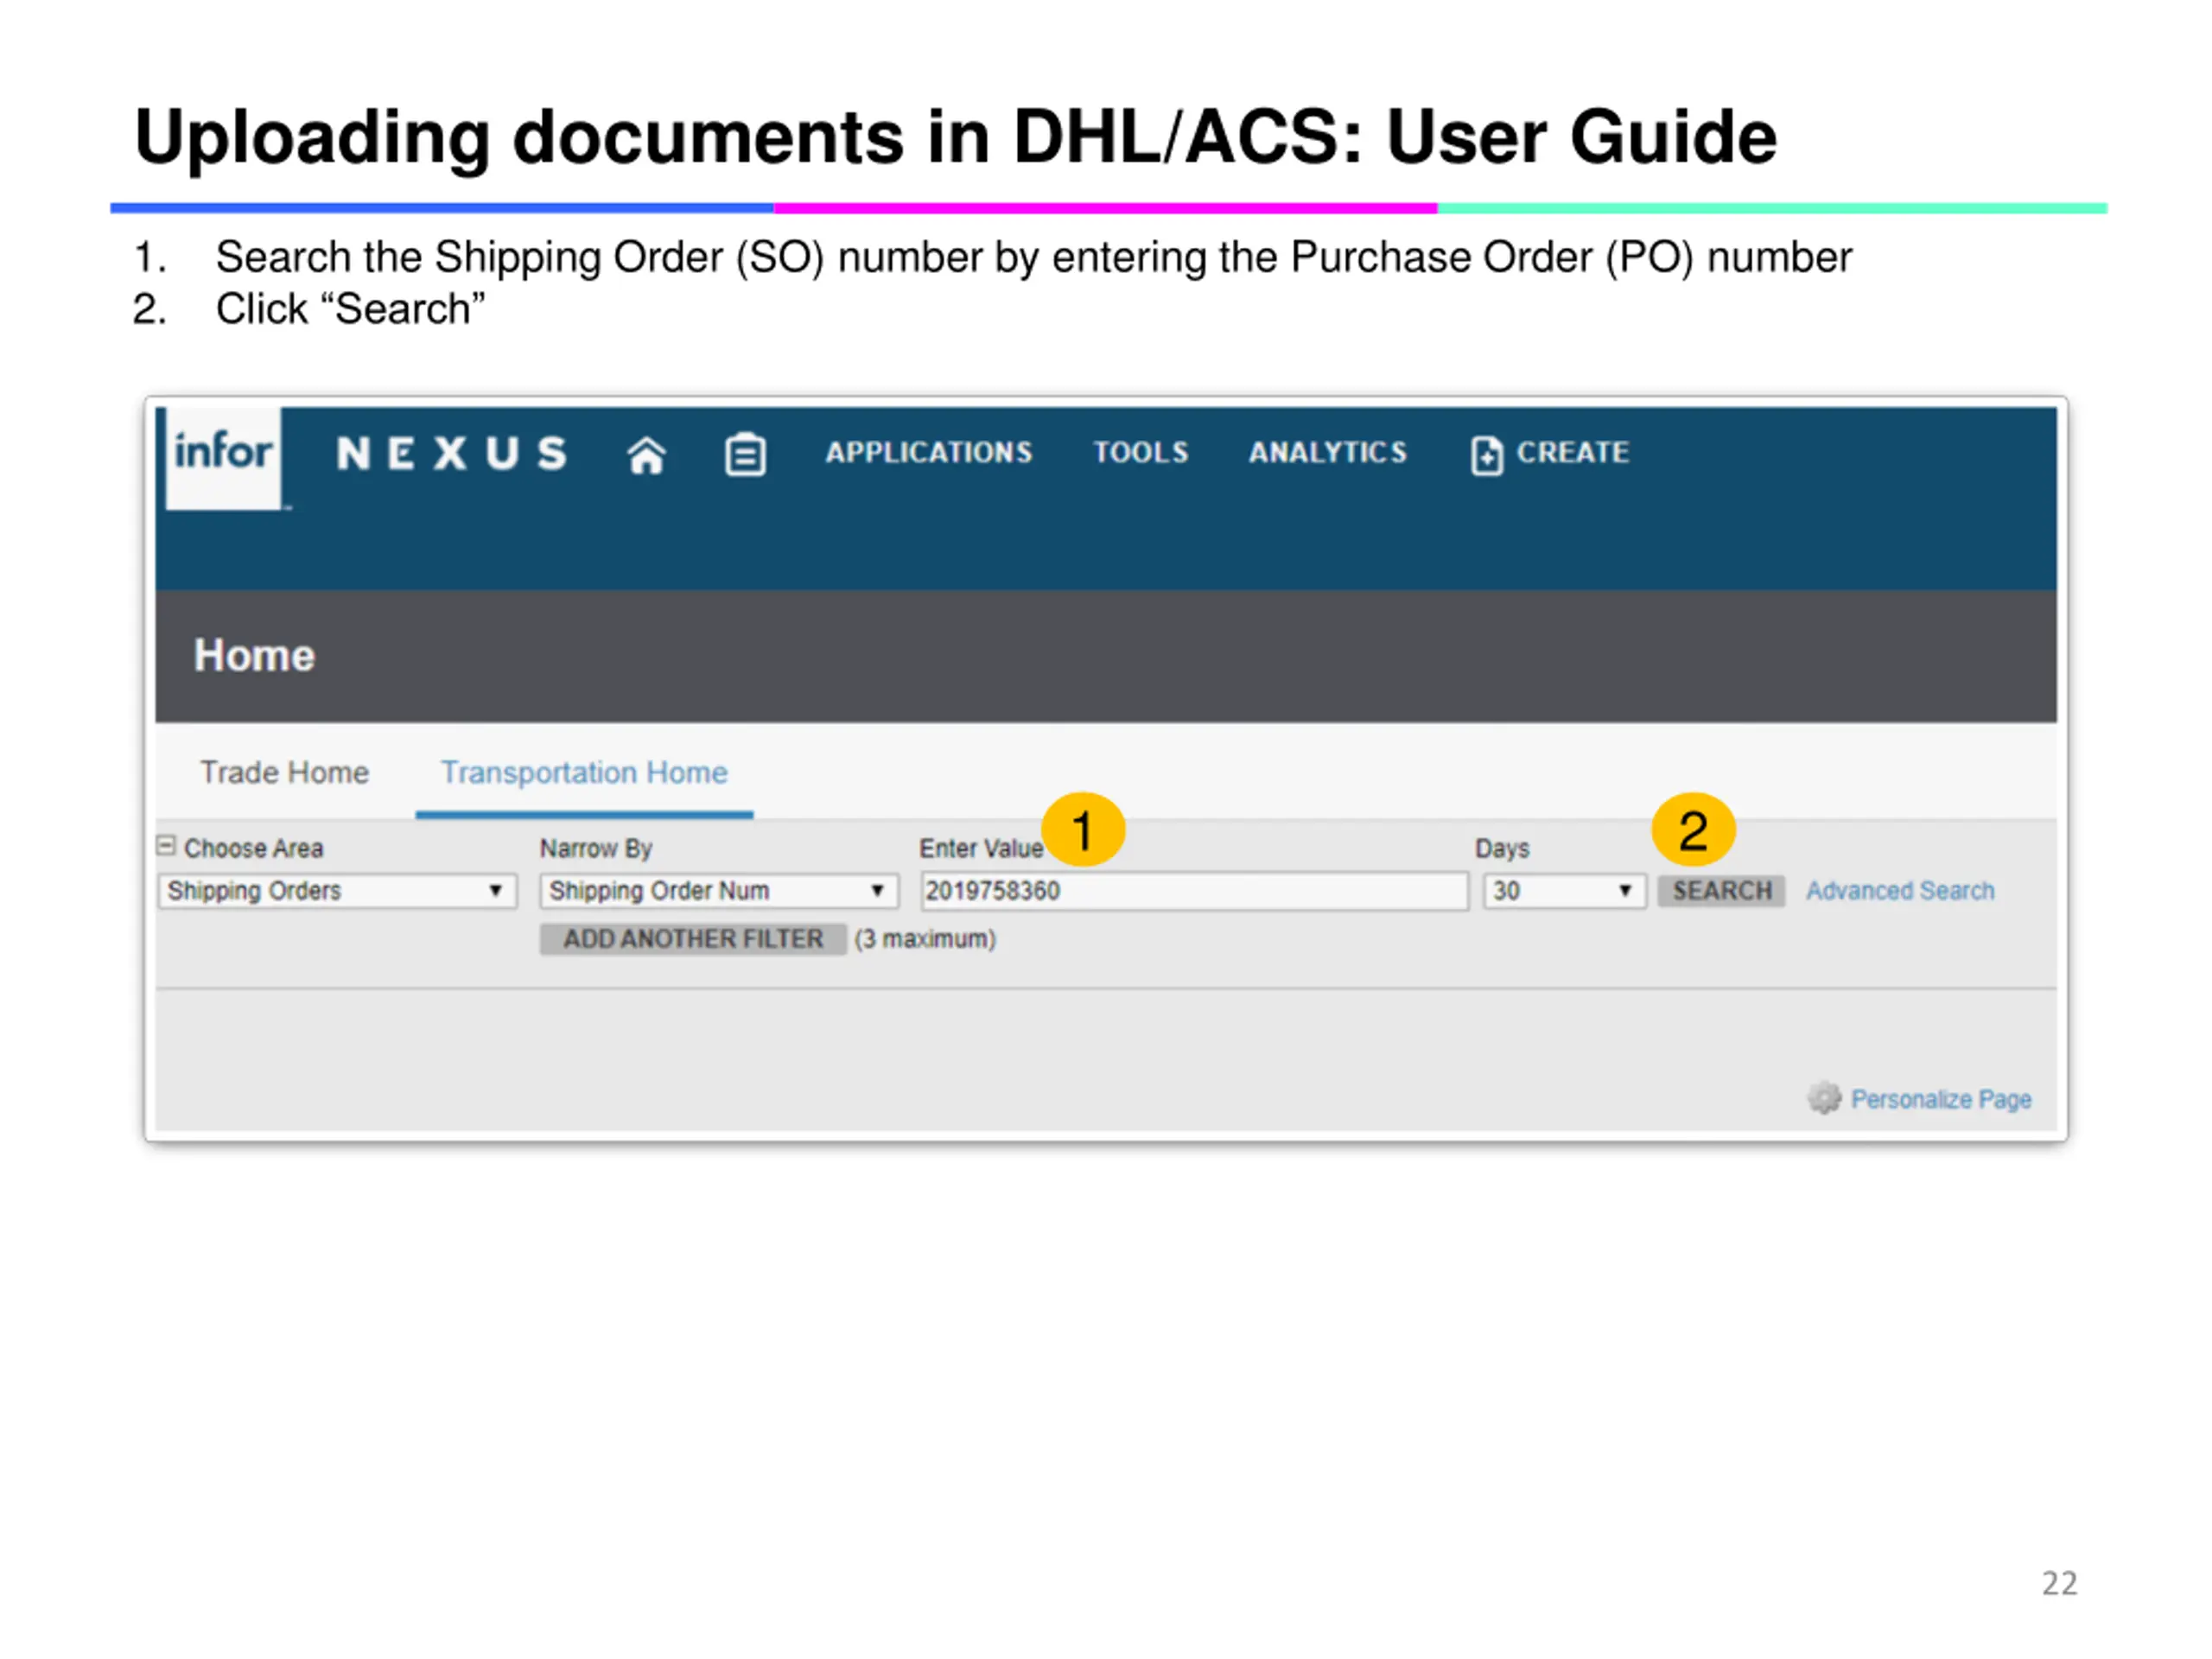Collapse the Choose Area minus box
The image size is (2212, 1659).
(167, 846)
